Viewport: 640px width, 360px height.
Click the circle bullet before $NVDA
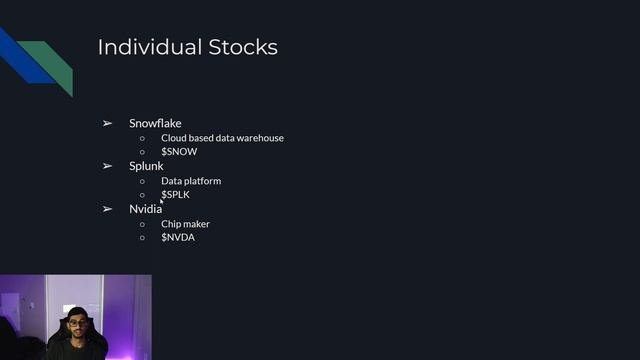[142, 238]
